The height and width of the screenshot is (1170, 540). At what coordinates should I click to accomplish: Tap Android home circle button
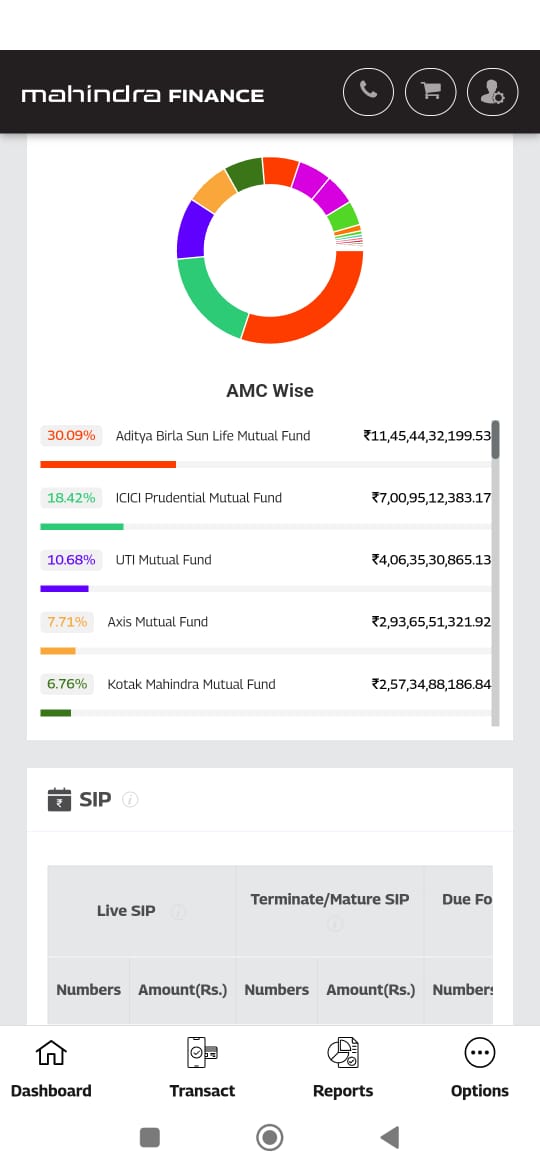point(269,1138)
